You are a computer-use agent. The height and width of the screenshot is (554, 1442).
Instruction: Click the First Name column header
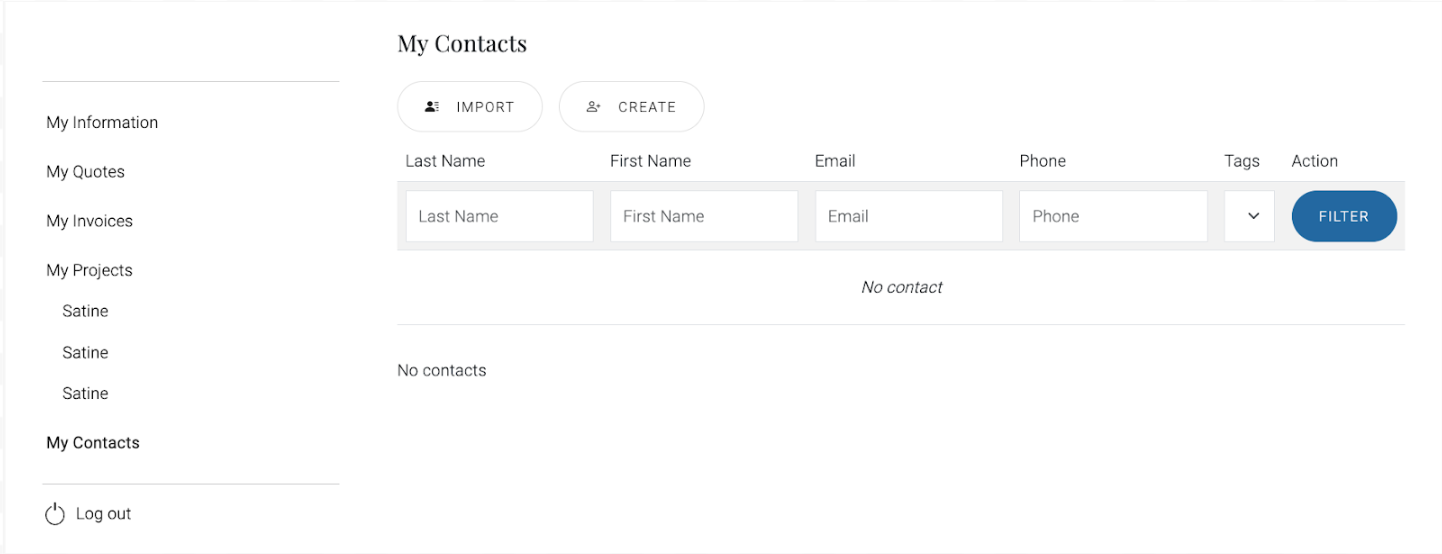[x=650, y=161]
